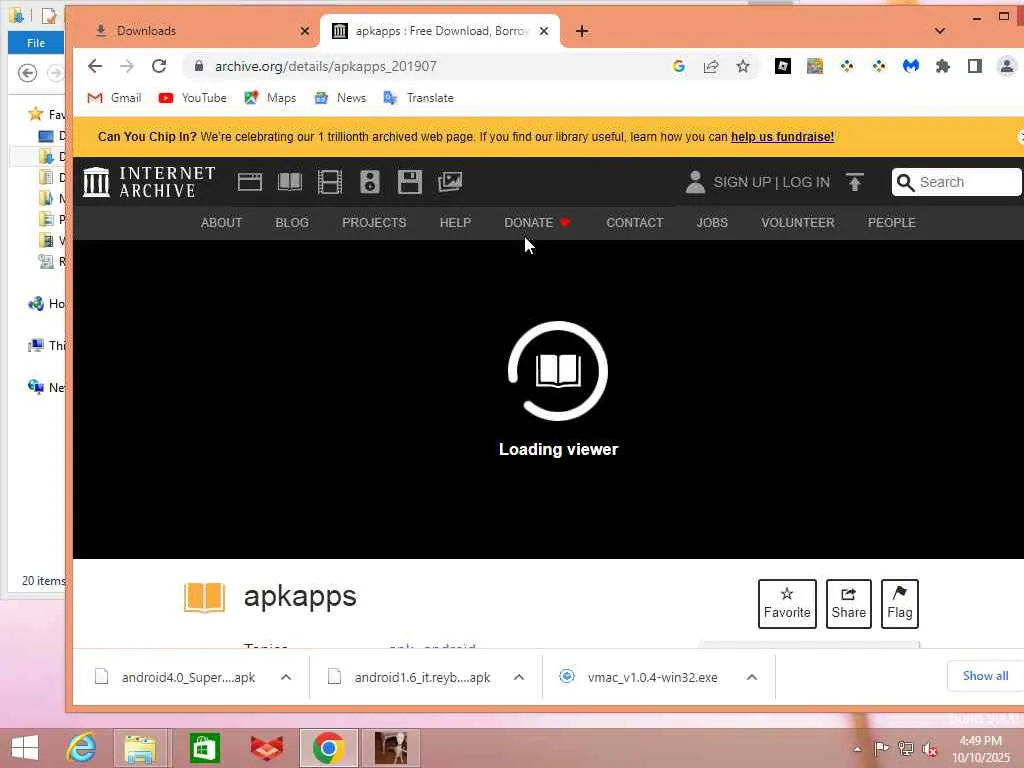
Task: Click the share page icon in address bar
Action: pyautogui.click(x=711, y=66)
